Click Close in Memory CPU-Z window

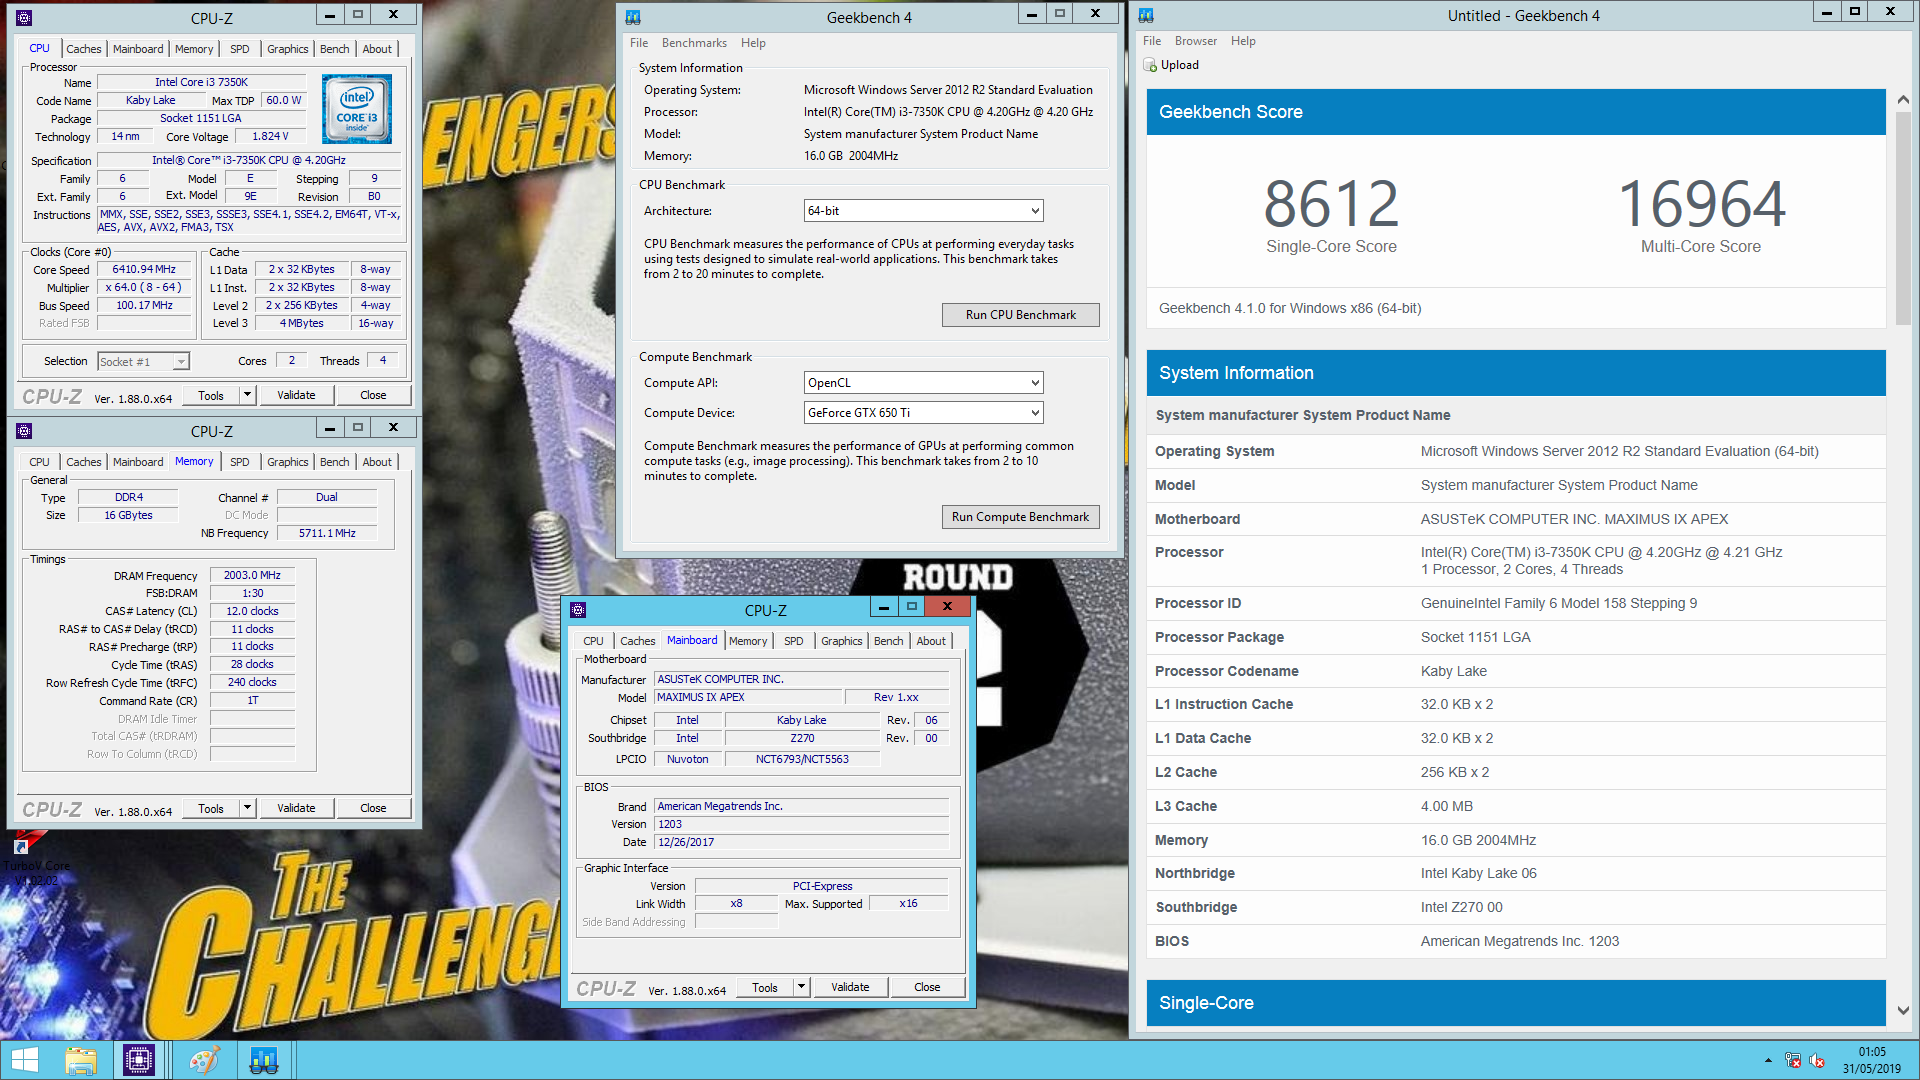pos(373,808)
